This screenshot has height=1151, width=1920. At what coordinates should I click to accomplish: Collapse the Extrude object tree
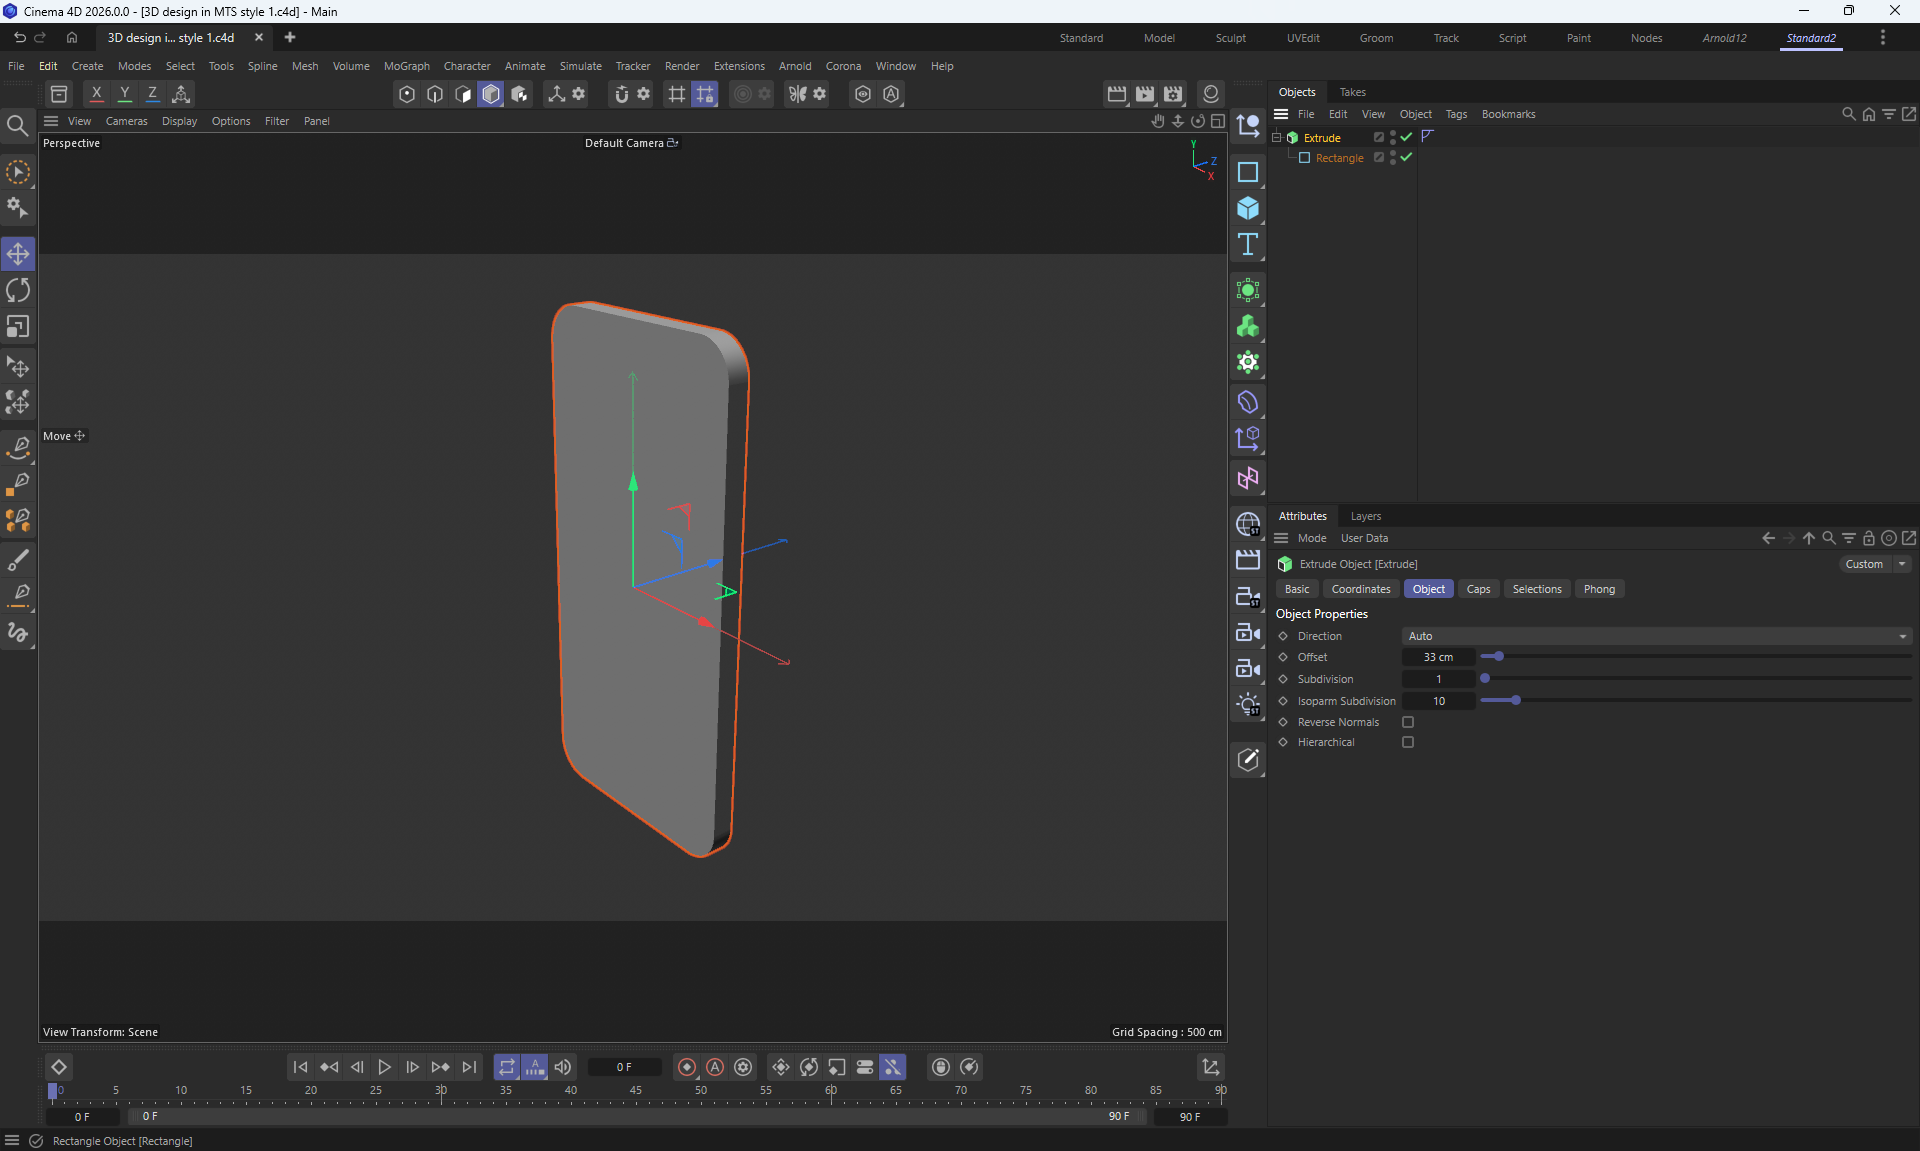click(x=1277, y=137)
